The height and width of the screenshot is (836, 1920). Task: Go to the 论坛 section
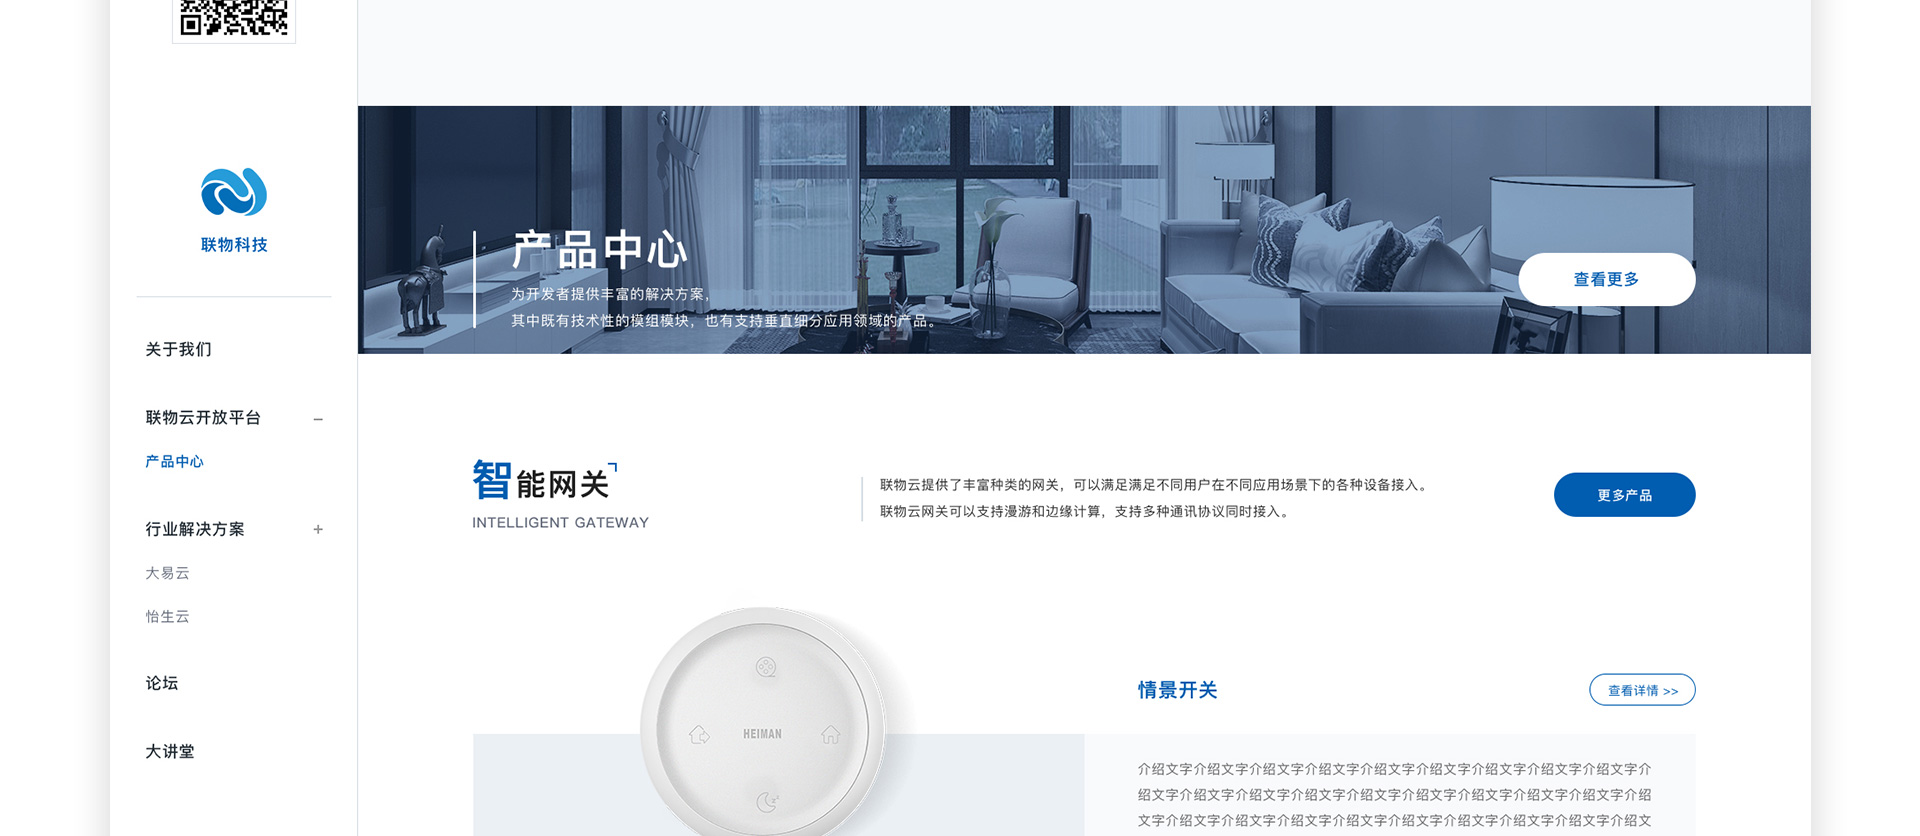click(x=162, y=683)
